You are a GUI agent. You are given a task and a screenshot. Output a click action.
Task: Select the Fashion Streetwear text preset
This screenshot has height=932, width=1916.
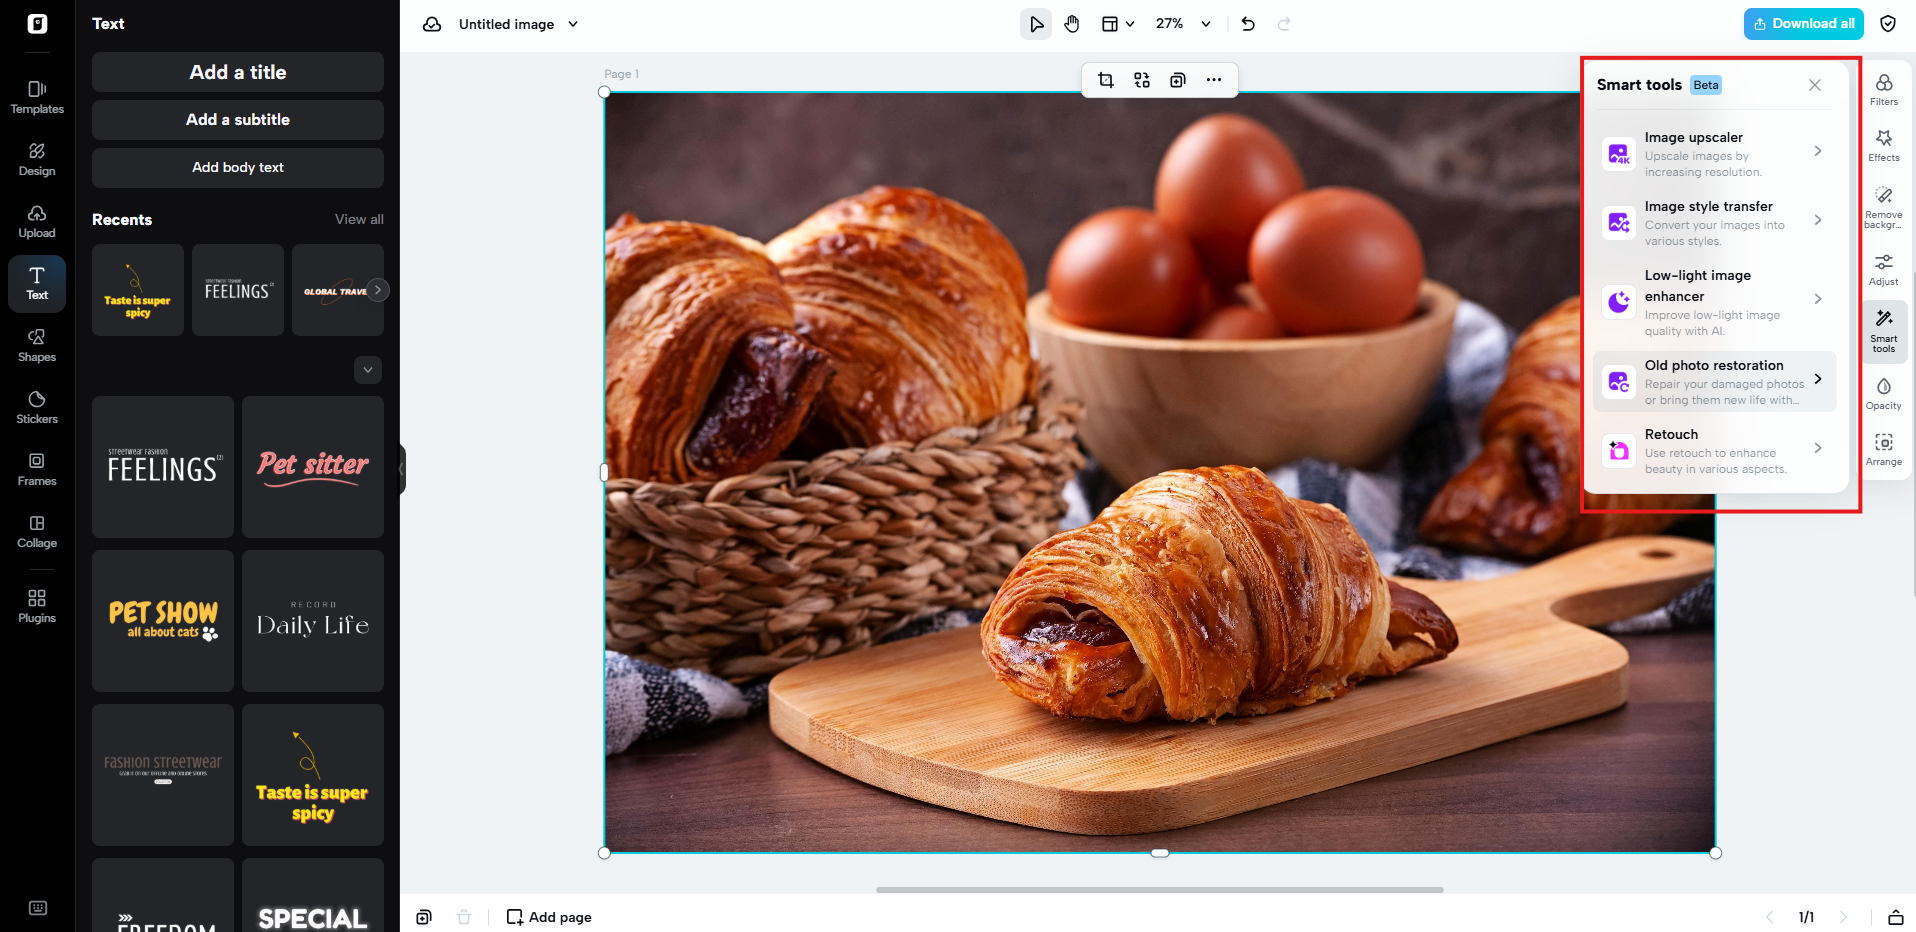coord(163,775)
